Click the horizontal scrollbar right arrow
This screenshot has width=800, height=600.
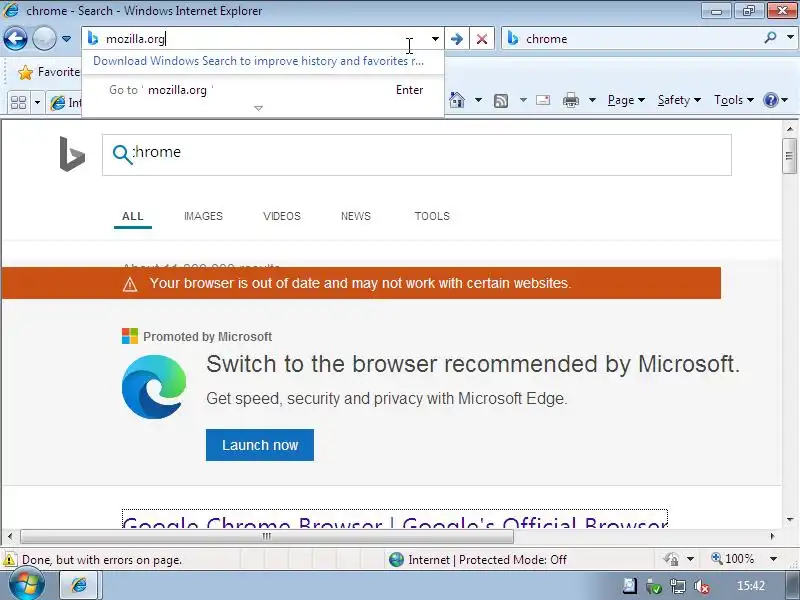[772, 536]
